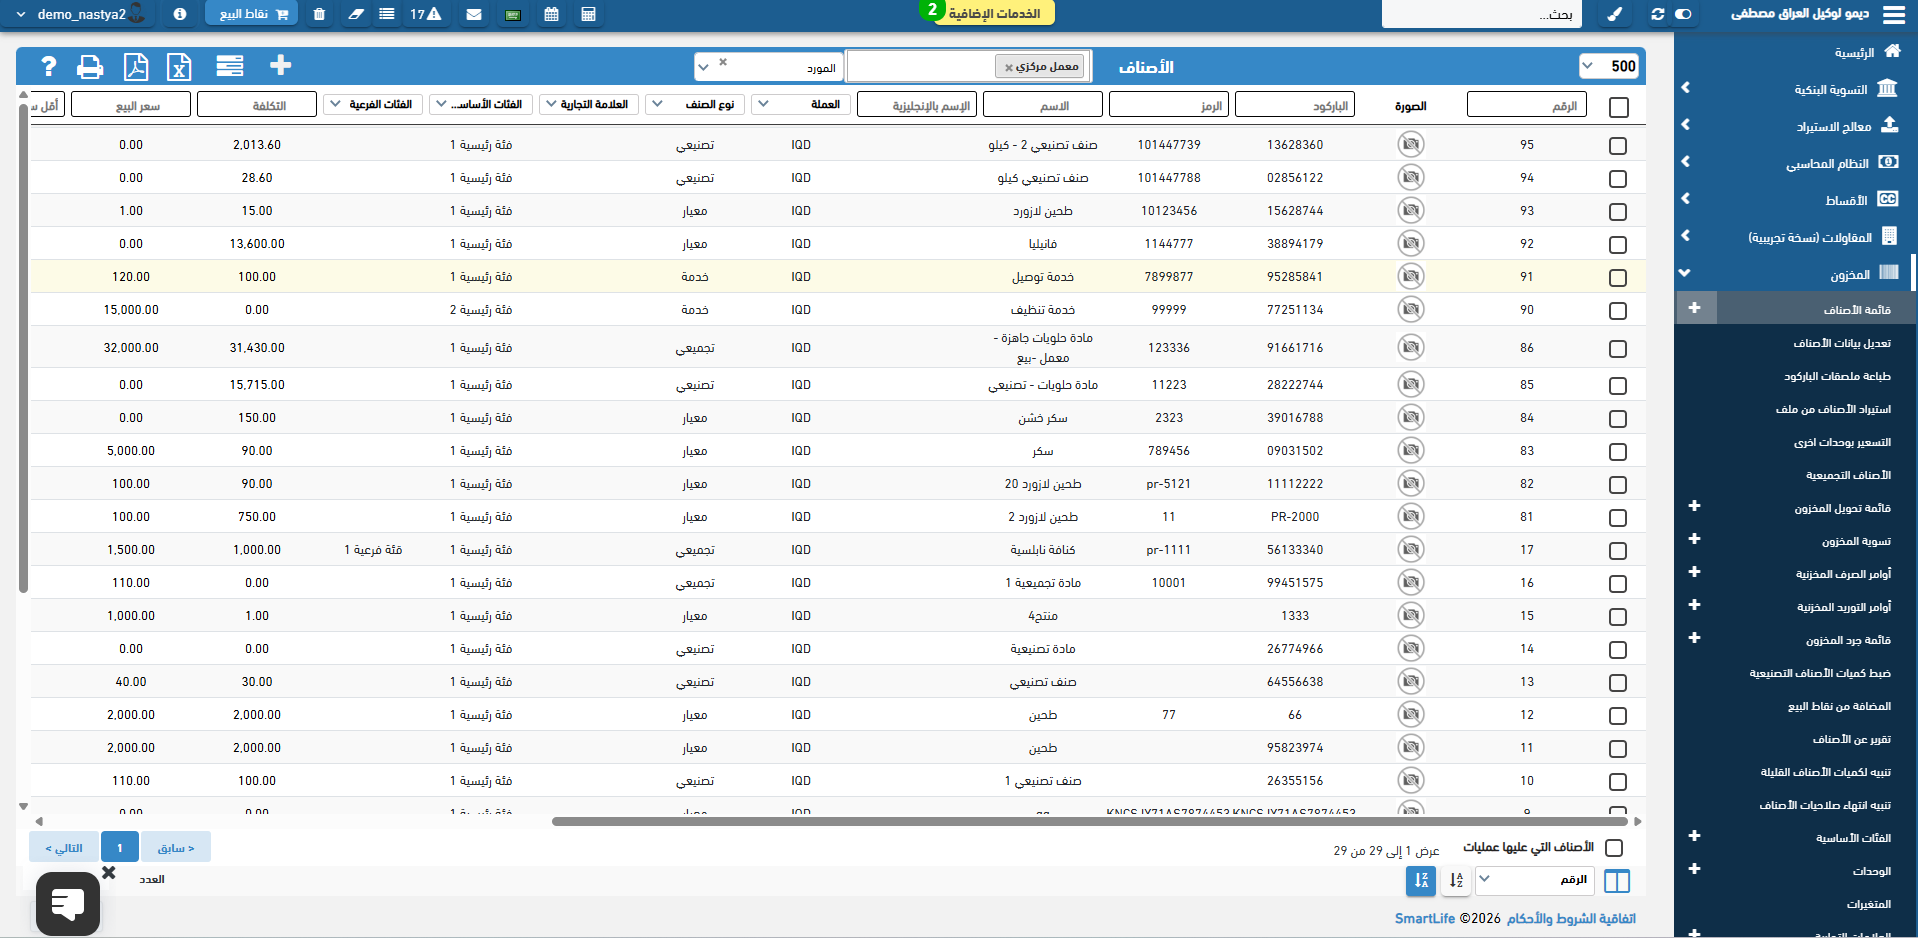This screenshot has height=938, width=1918.
Task: Open the SmartLife footer link
Action: tap(1425, 918)
